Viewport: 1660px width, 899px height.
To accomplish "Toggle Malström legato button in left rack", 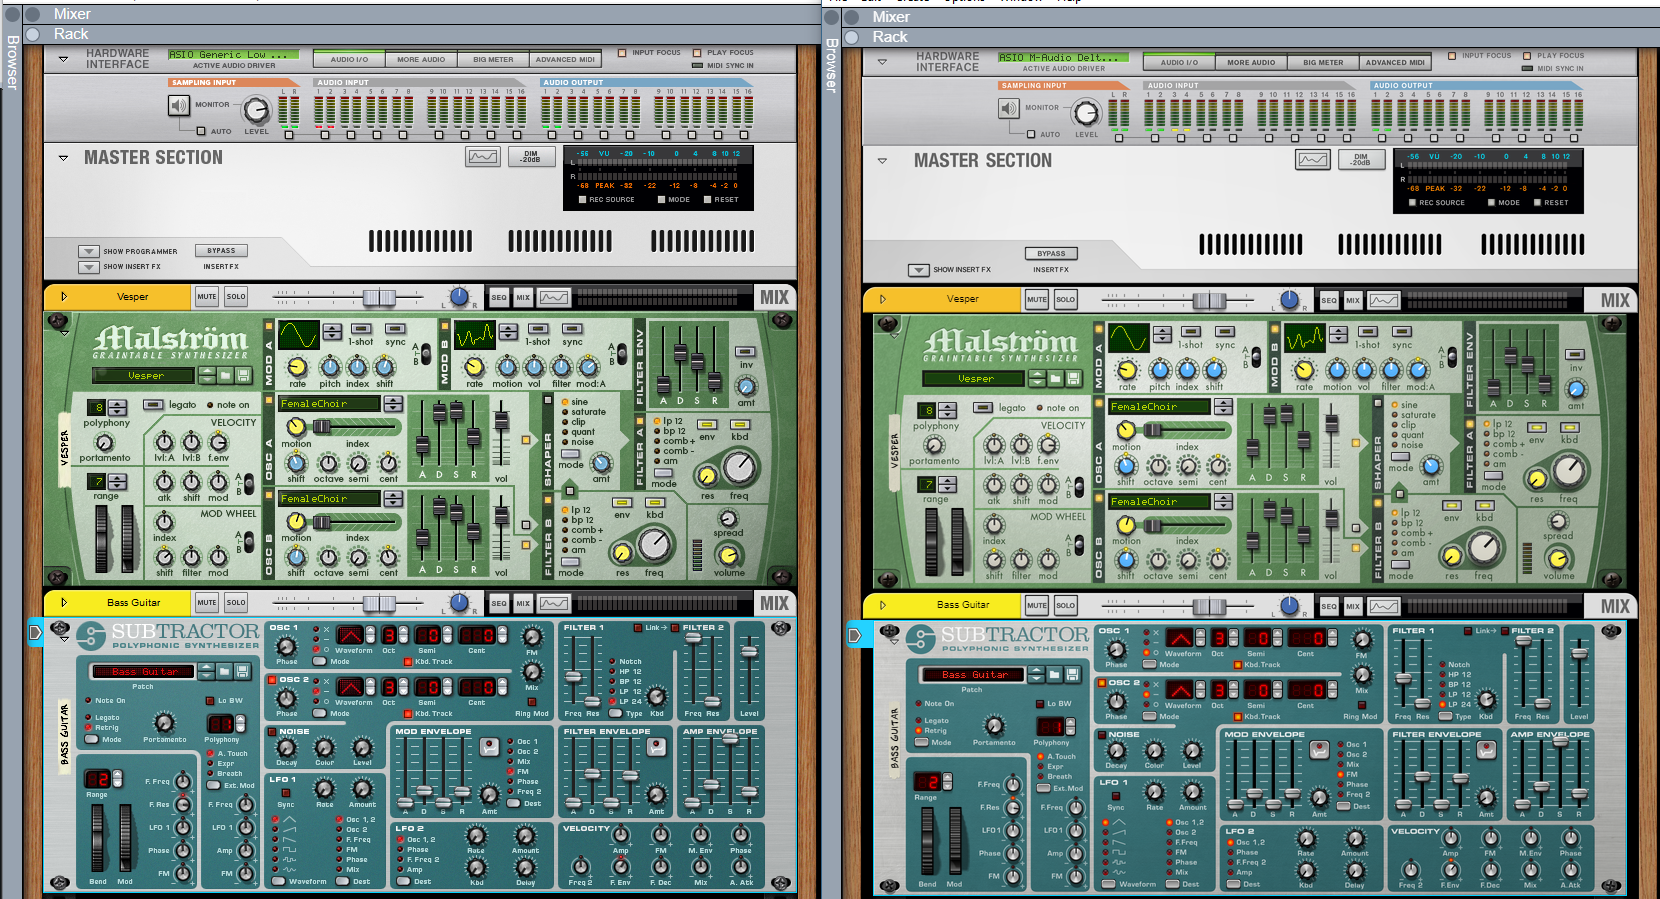I will click(x=153, y=405).
